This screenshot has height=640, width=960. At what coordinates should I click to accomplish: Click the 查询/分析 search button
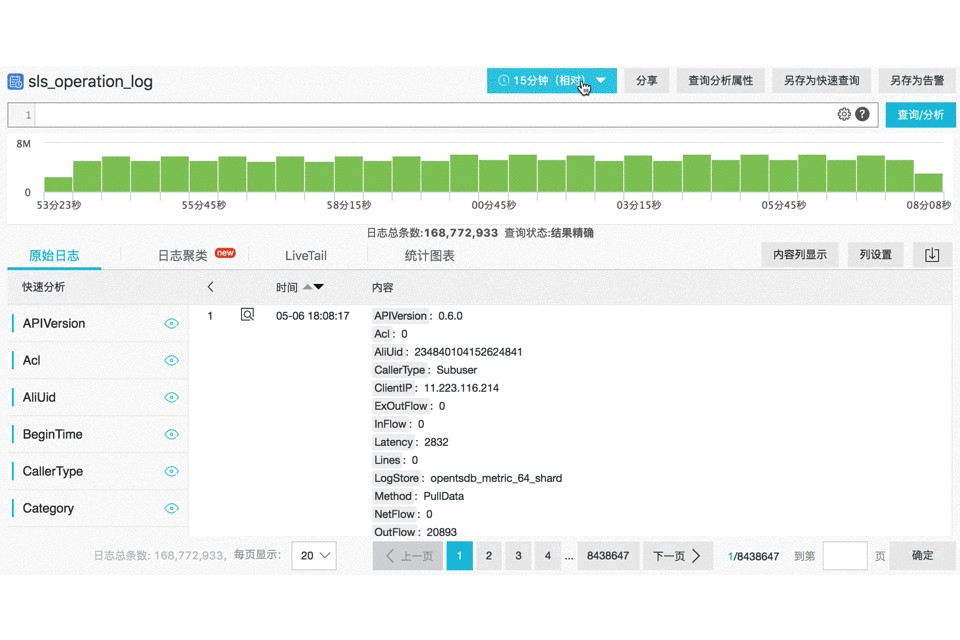(x=920, y=115)
